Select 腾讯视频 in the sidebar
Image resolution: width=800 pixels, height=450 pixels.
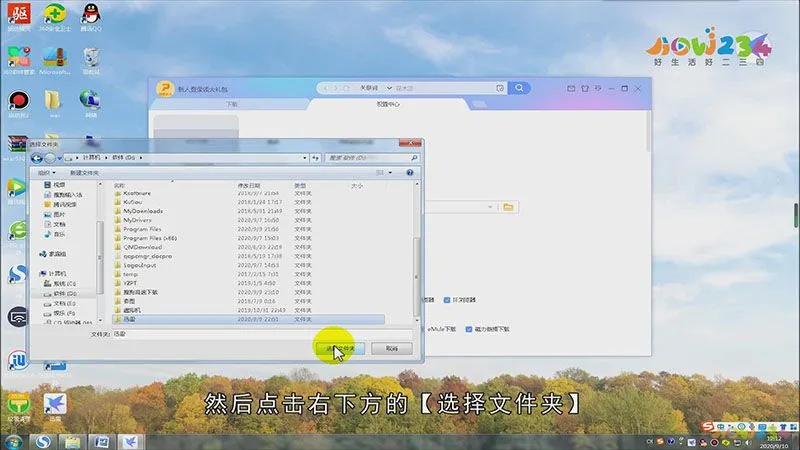60,205
